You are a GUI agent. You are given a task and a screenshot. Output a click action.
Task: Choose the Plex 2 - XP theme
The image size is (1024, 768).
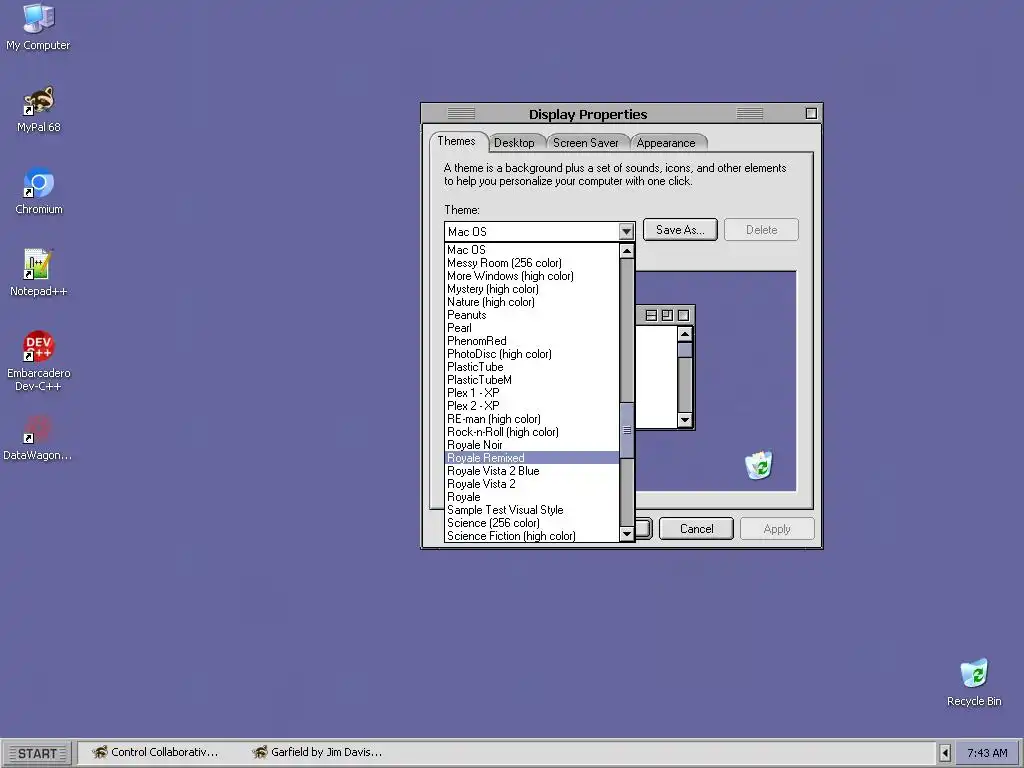pos(532,406)
